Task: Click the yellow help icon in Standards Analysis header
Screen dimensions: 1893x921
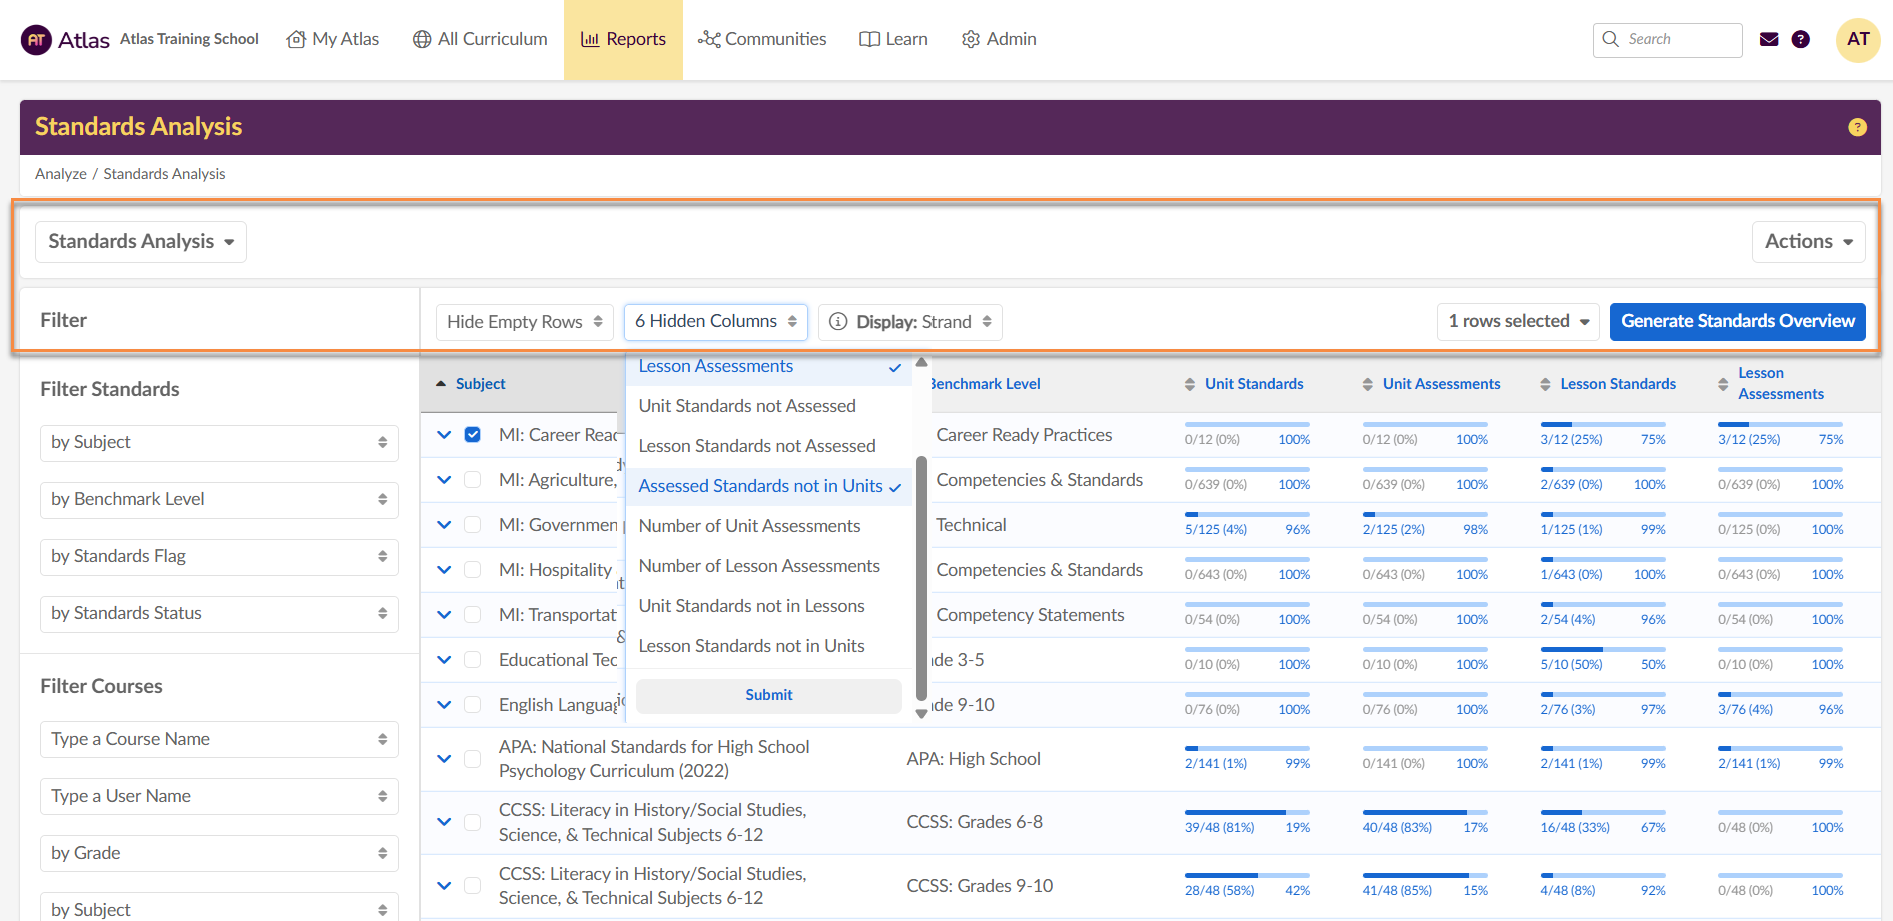Action: click(x=1857, y=127)
